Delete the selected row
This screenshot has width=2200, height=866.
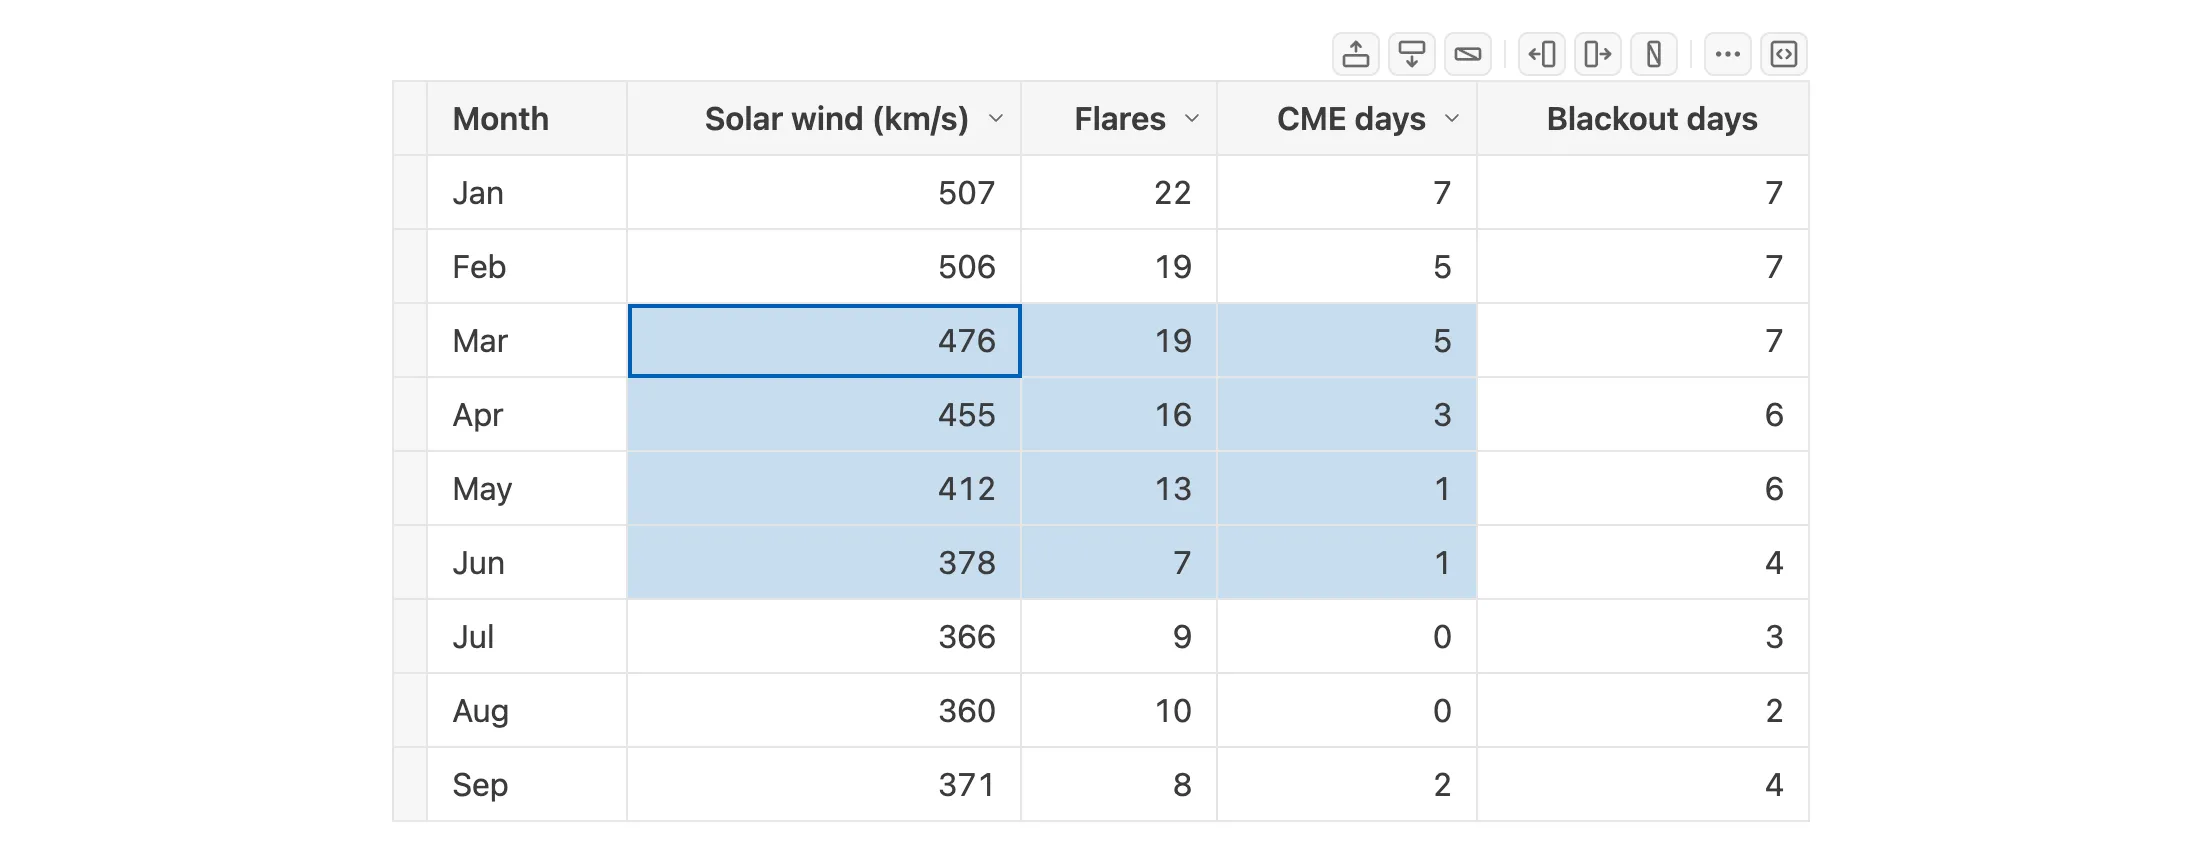pyautogui.click(x=1468, y=54)
